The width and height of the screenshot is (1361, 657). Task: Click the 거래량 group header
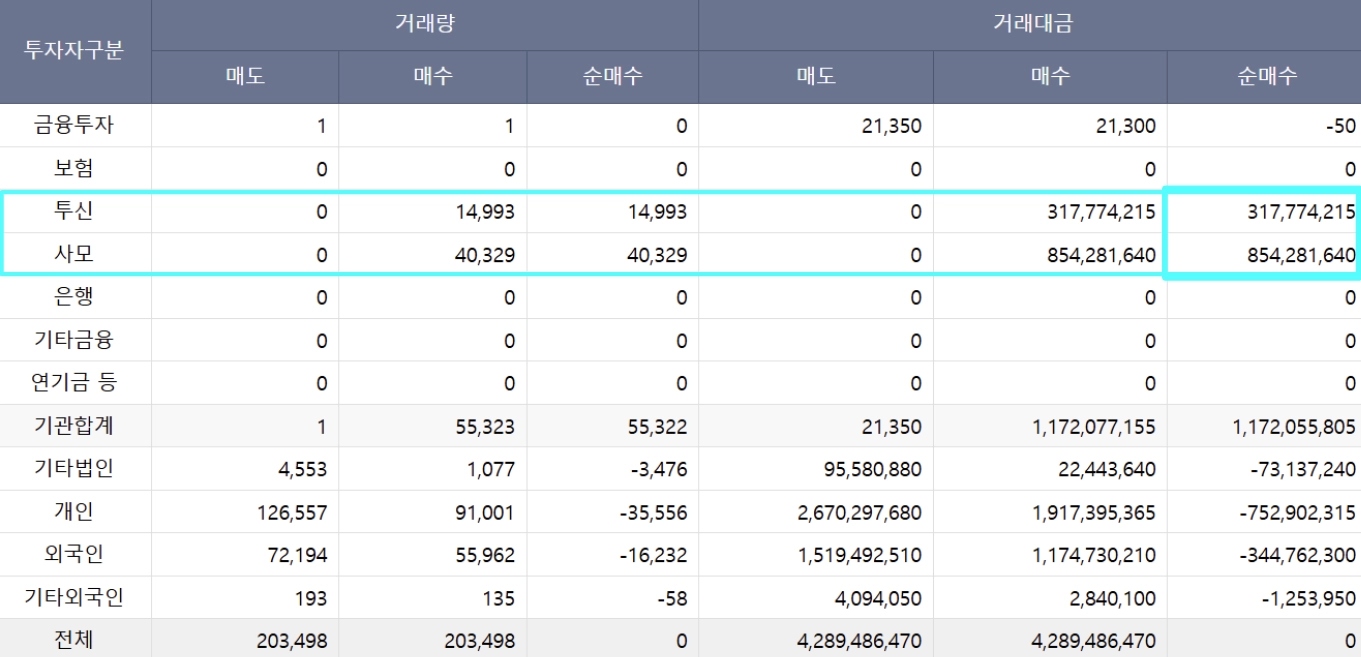[425, 24]
